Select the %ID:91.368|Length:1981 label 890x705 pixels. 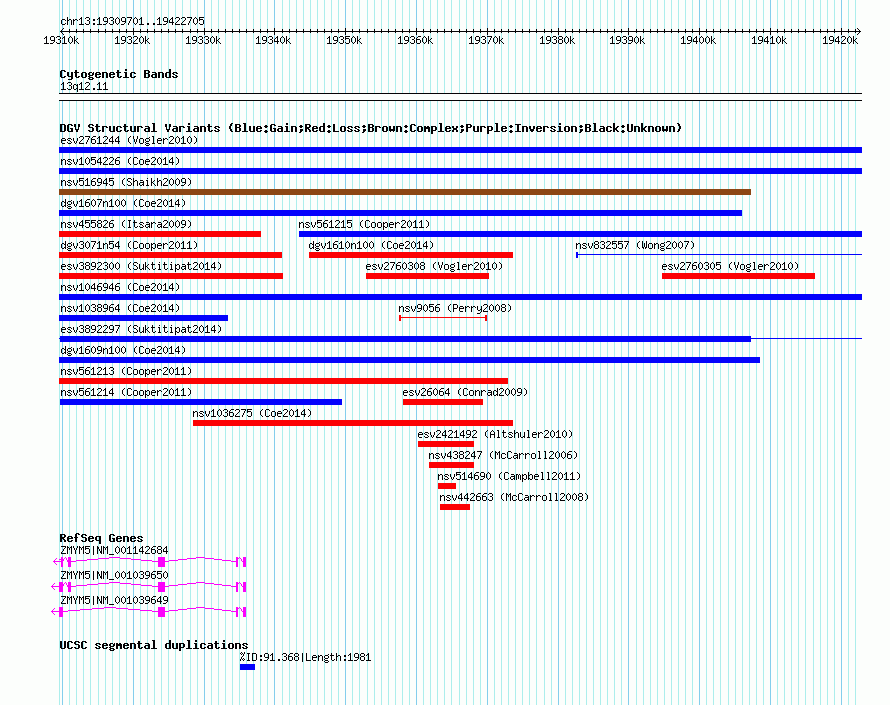[x=305, y=657]
